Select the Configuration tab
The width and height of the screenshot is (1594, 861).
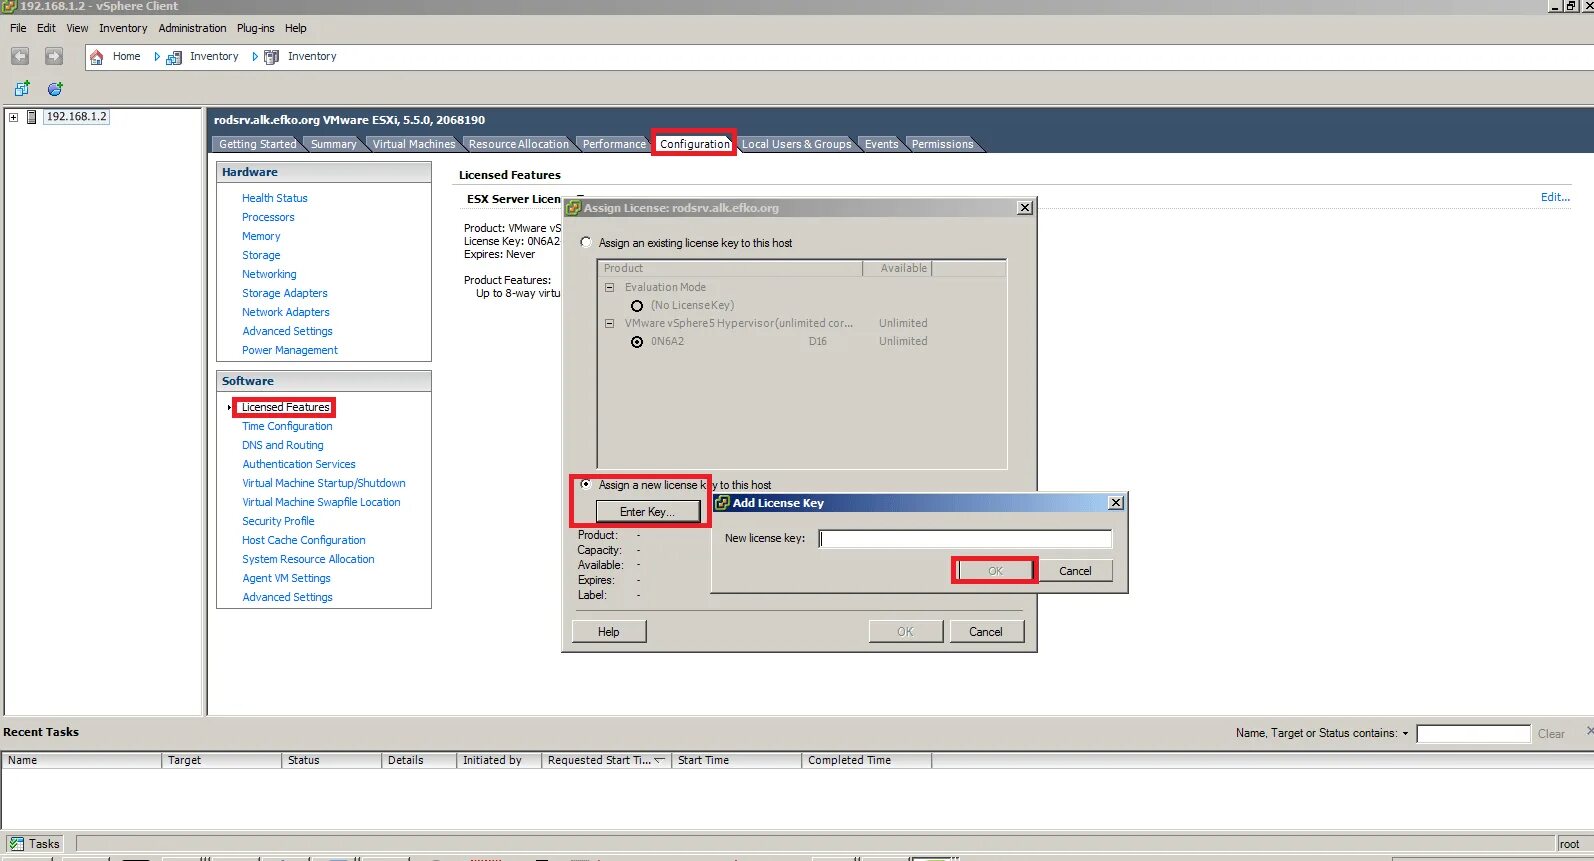tap(694, 144)
